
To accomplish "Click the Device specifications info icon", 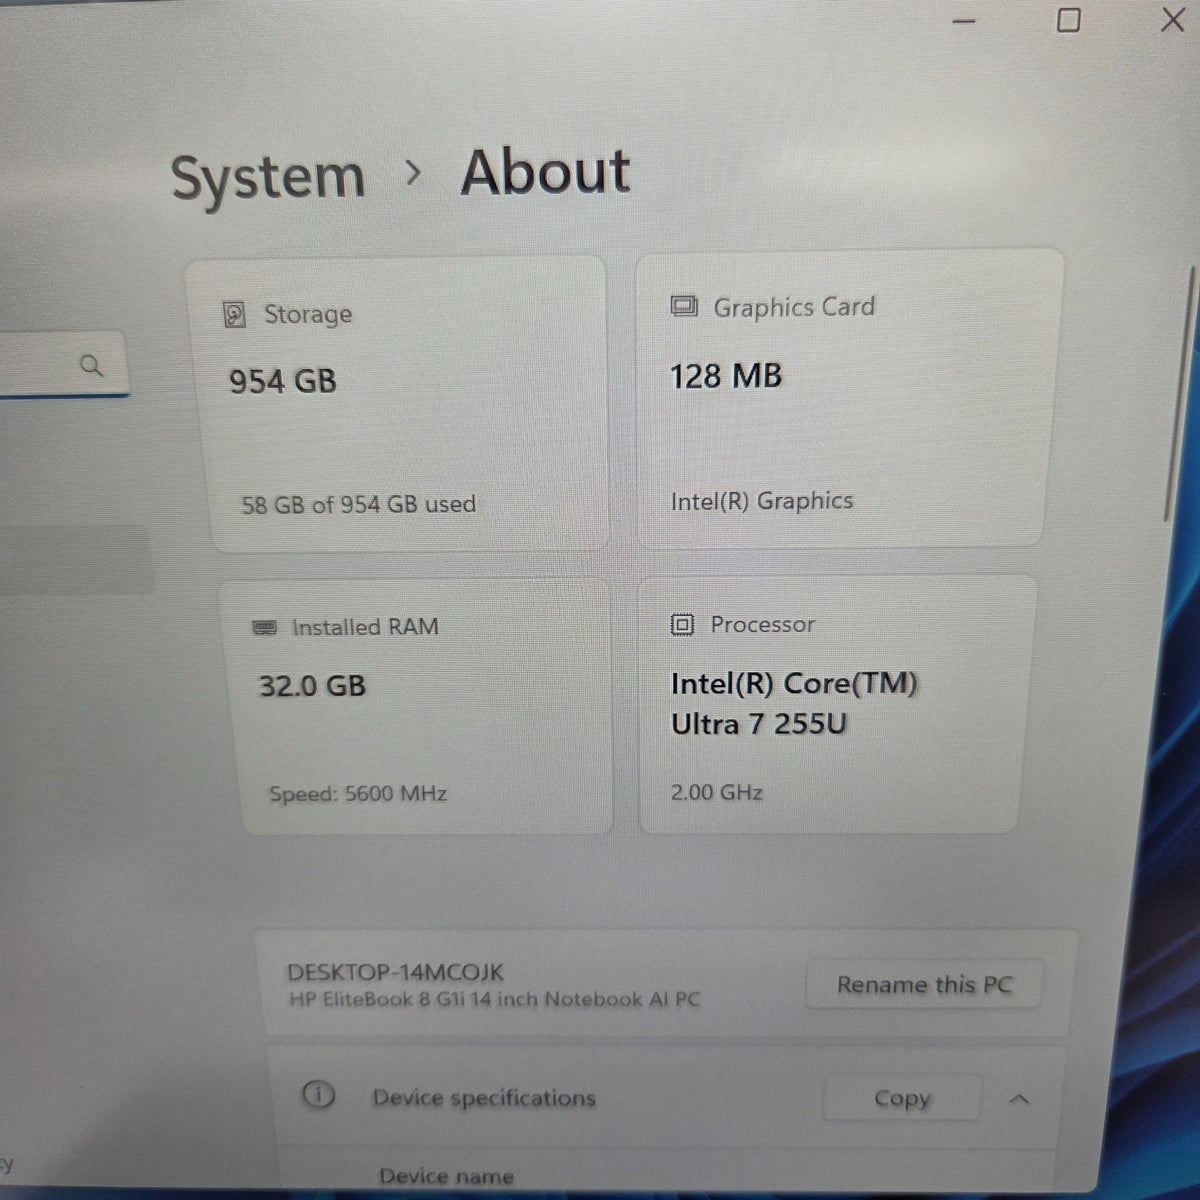I will [x=318, y=1095].
